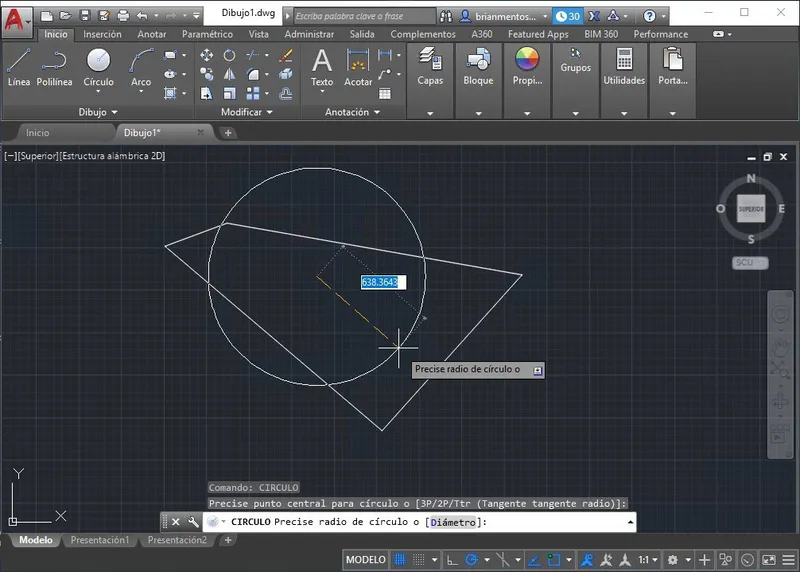Open the user account brianmentos menu
800x572 pixels.
pyautogui.click(x=504, y=16)
